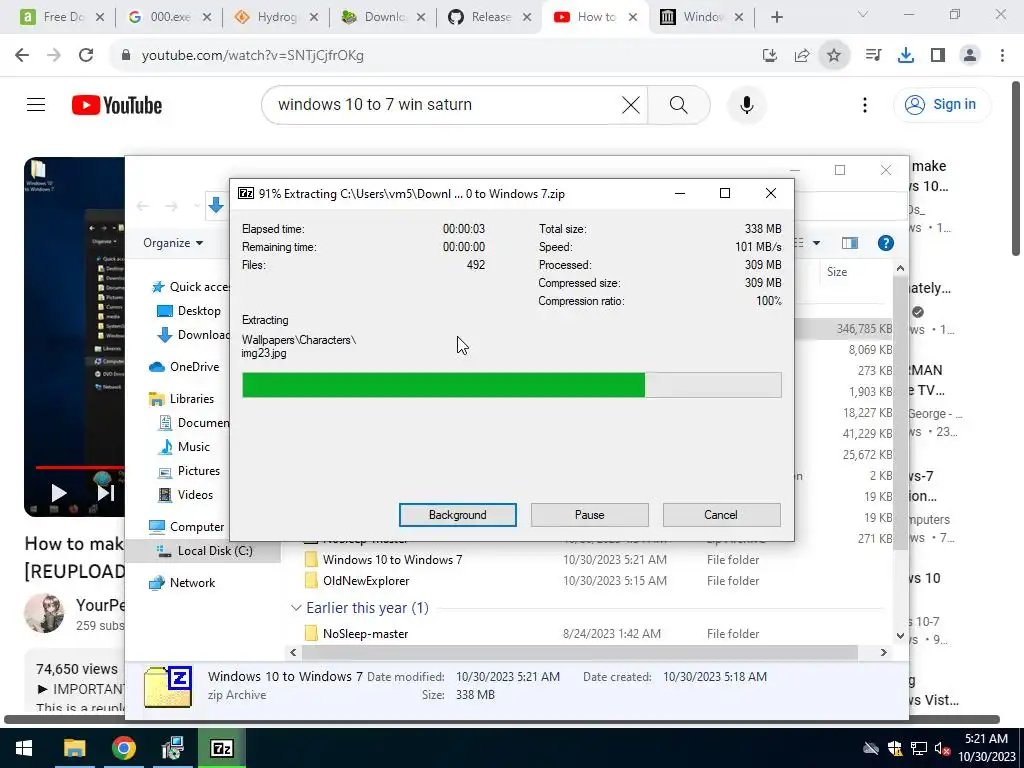Open the change view dropdown arrow

816,243
